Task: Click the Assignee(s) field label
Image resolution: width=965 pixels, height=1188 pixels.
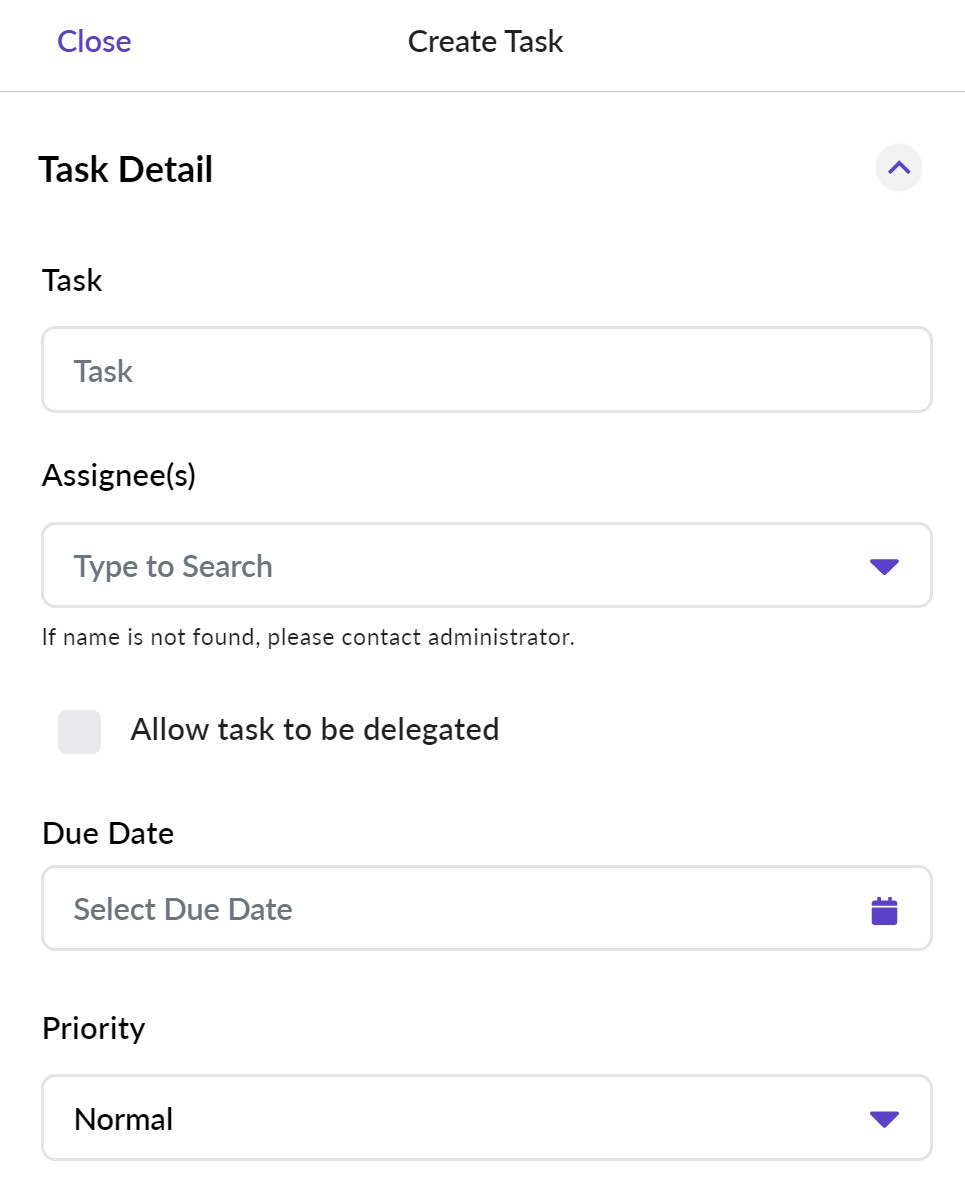Action: click(x=119, y=476)
